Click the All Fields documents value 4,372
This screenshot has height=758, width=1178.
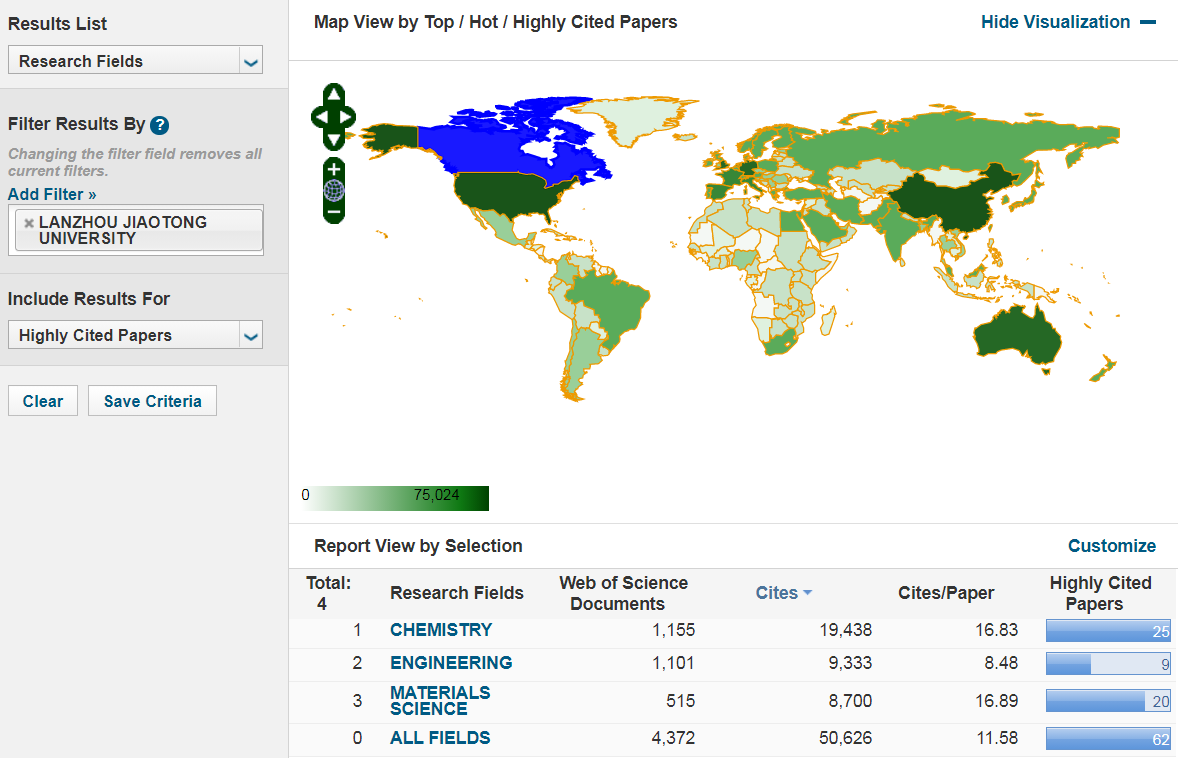click(673, 738)
